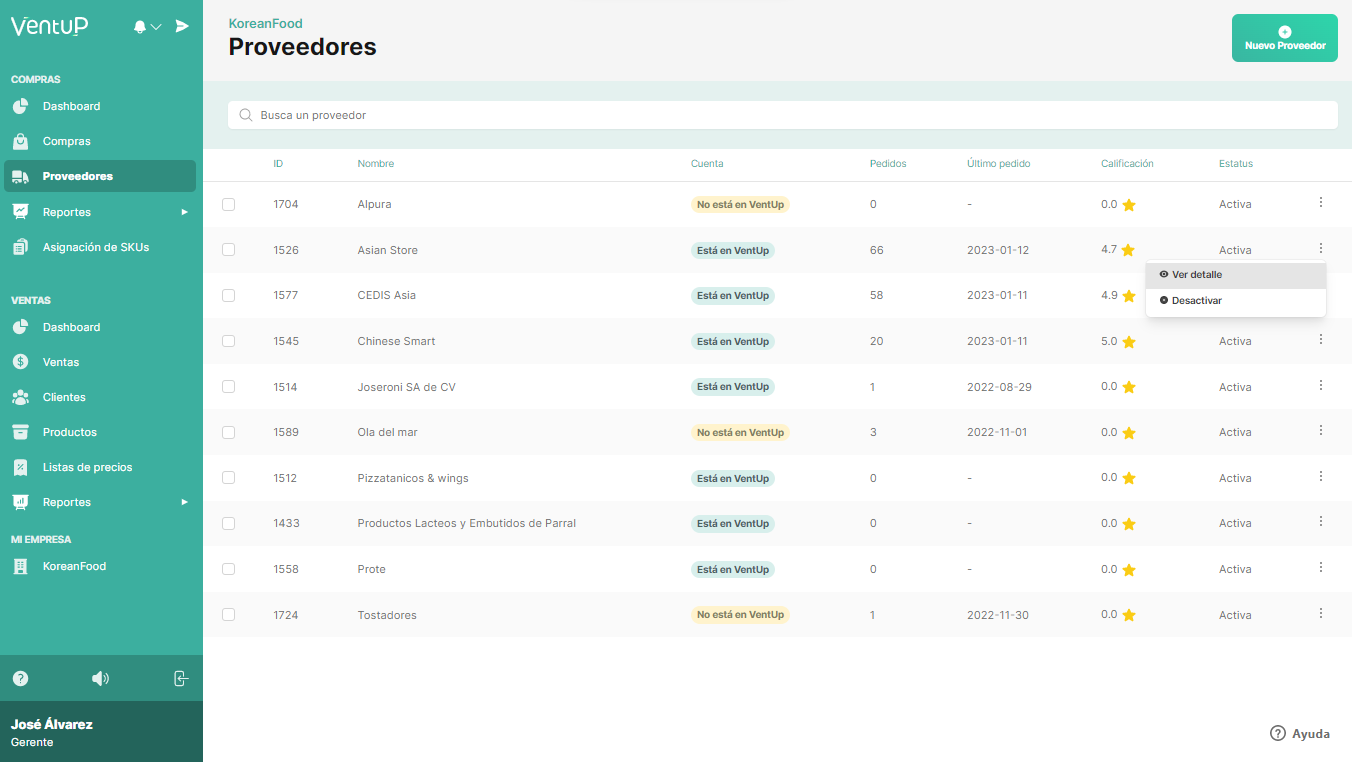Click the logout door icon
Screen dimensions: 1352x762
pos(181,678)
